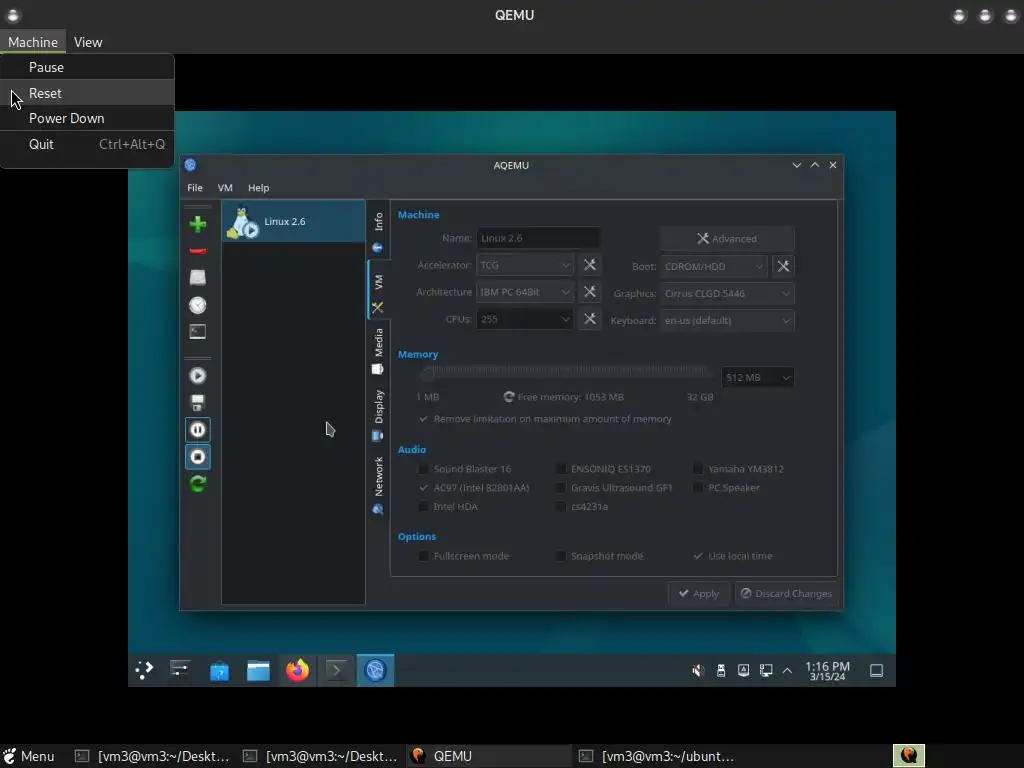
Task: Open Discover store icon in guest taskbar
Action: [x=219, y=670]
